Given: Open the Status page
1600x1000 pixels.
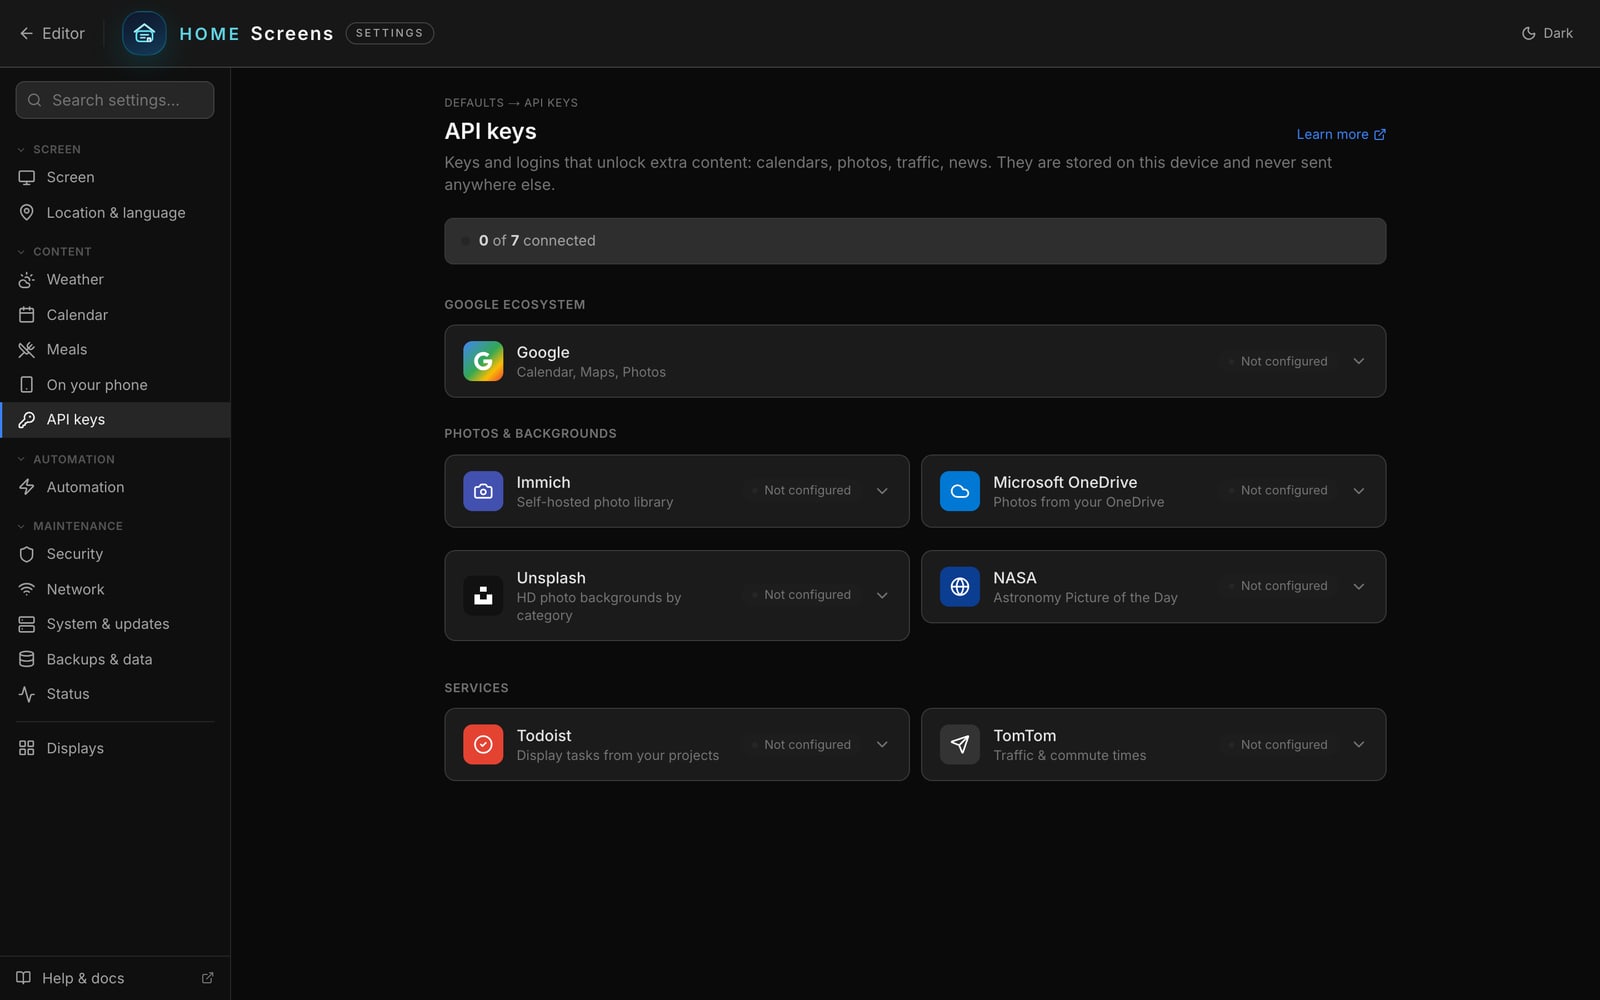Looking at the screenshot, I should pyautogui.click(x=115, y=694).
